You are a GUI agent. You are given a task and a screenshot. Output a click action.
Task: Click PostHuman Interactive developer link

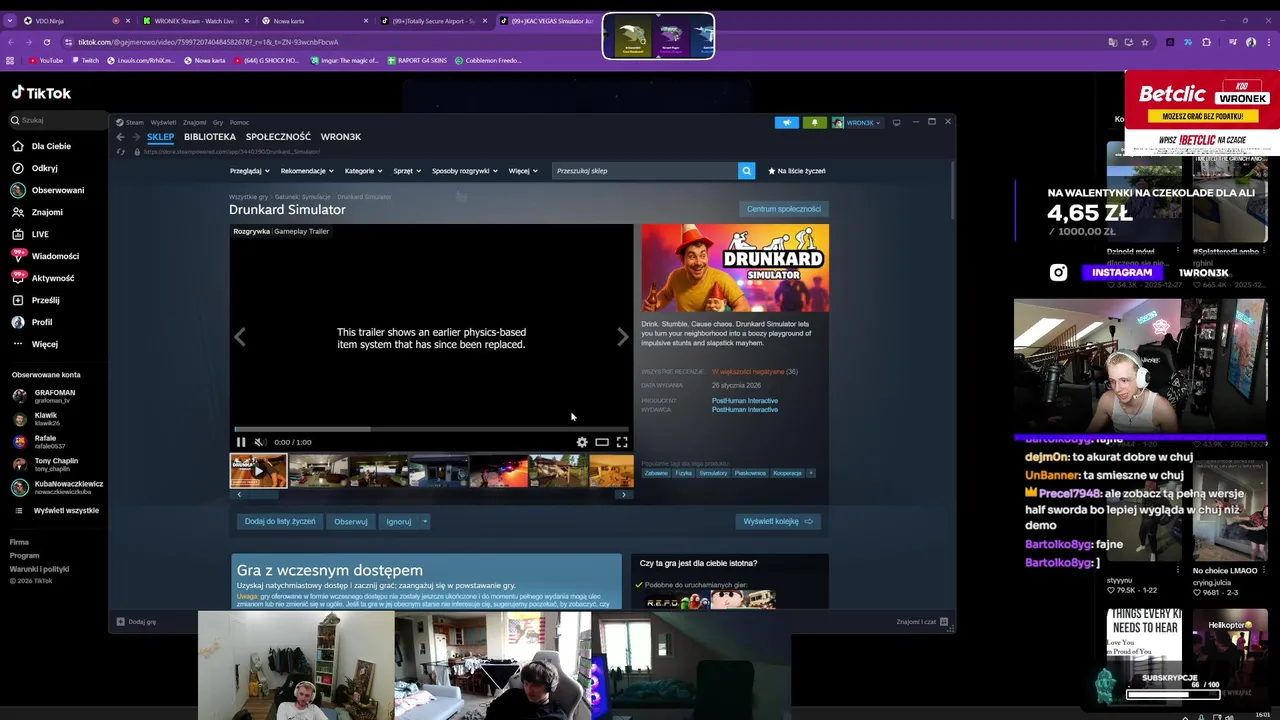[745, 401]
